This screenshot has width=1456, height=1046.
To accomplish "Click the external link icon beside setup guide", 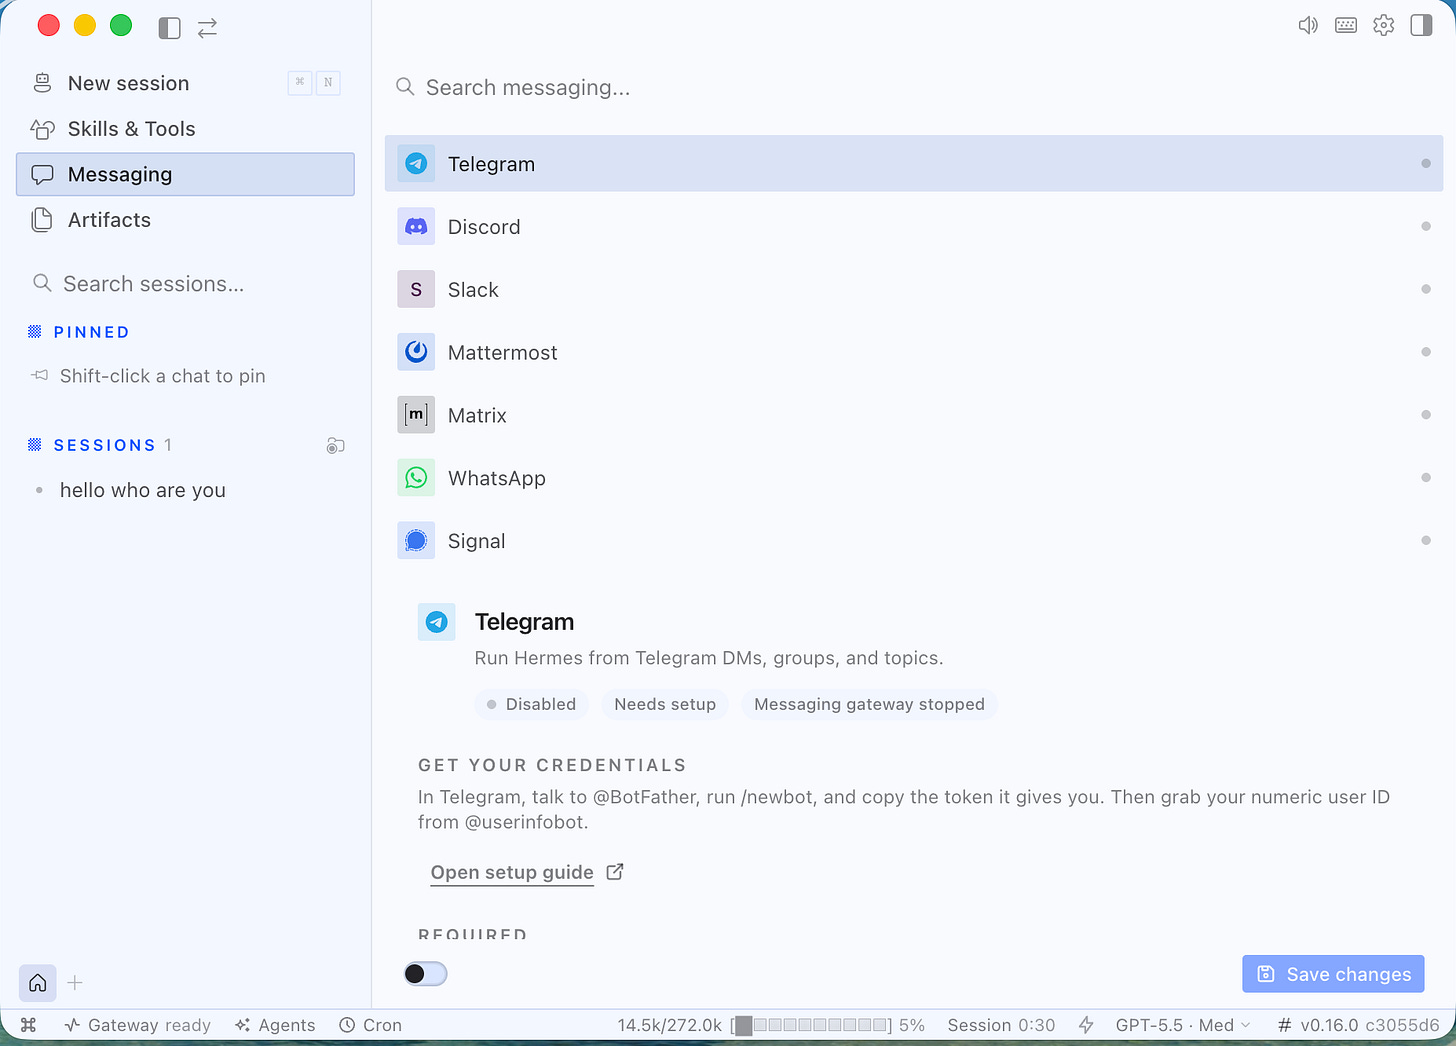I will (x=615, y=872).
